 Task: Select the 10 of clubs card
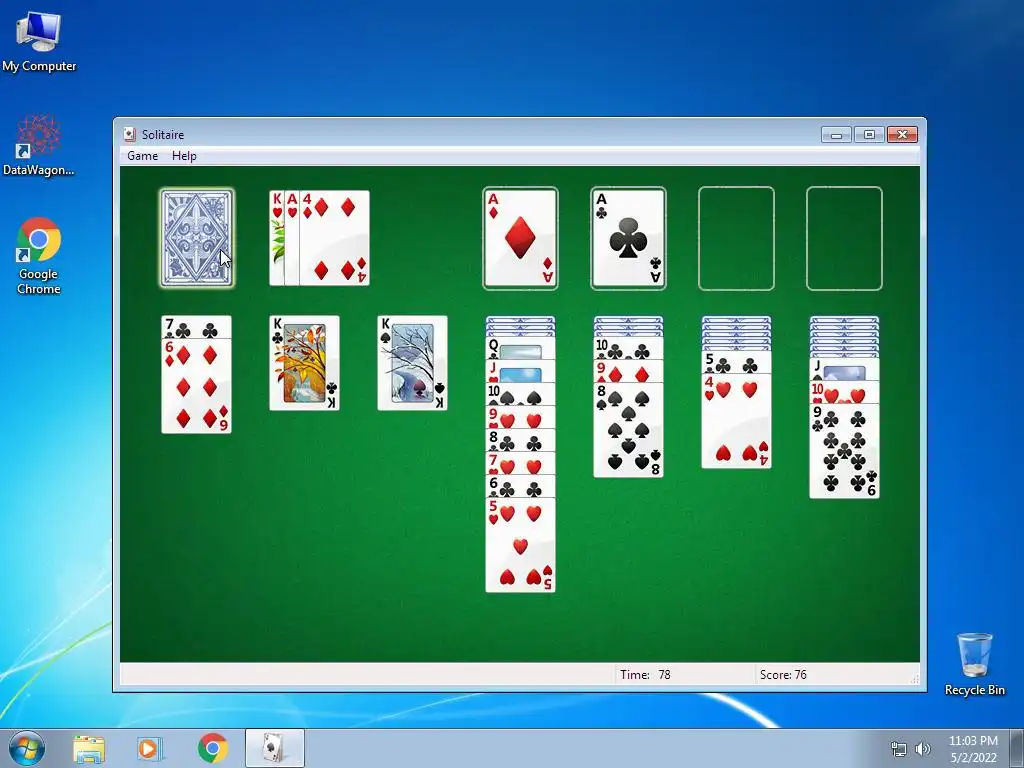click(628, 348)
